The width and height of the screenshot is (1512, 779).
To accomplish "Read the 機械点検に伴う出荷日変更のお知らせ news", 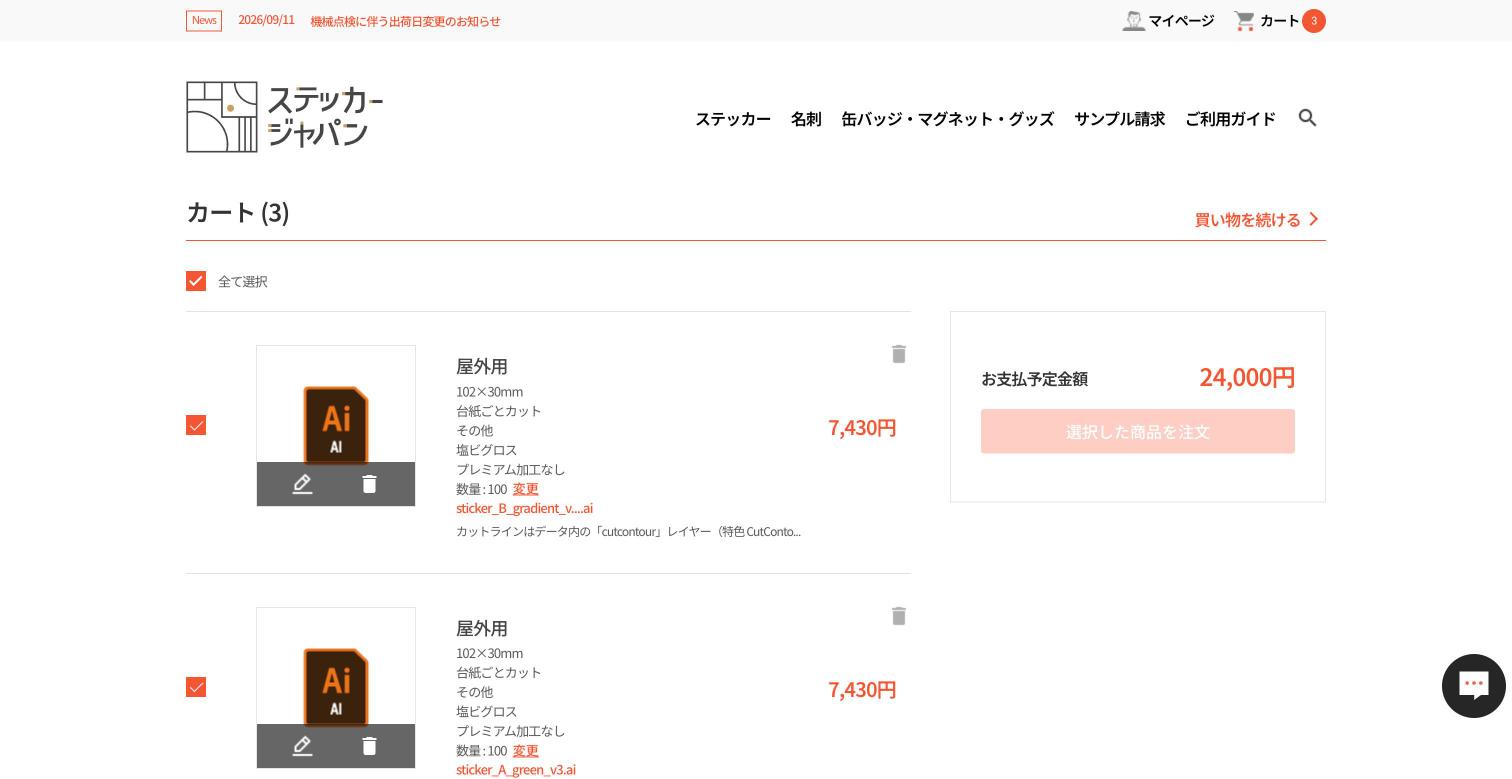I will [x=405, y=21].
